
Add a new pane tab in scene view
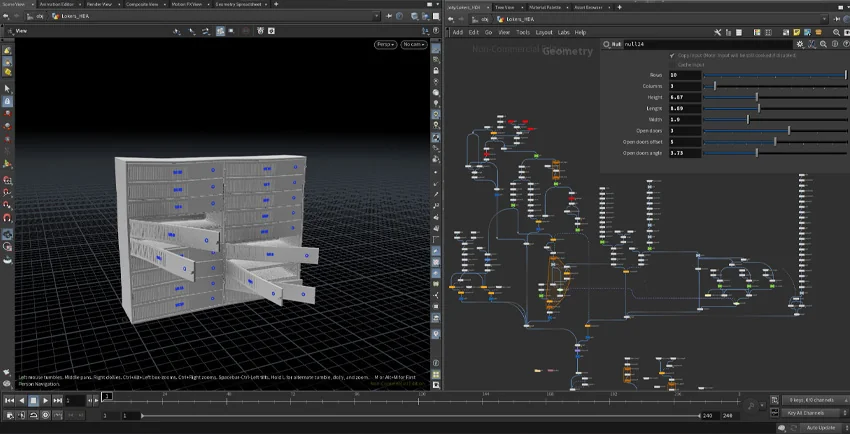(276, 4)
